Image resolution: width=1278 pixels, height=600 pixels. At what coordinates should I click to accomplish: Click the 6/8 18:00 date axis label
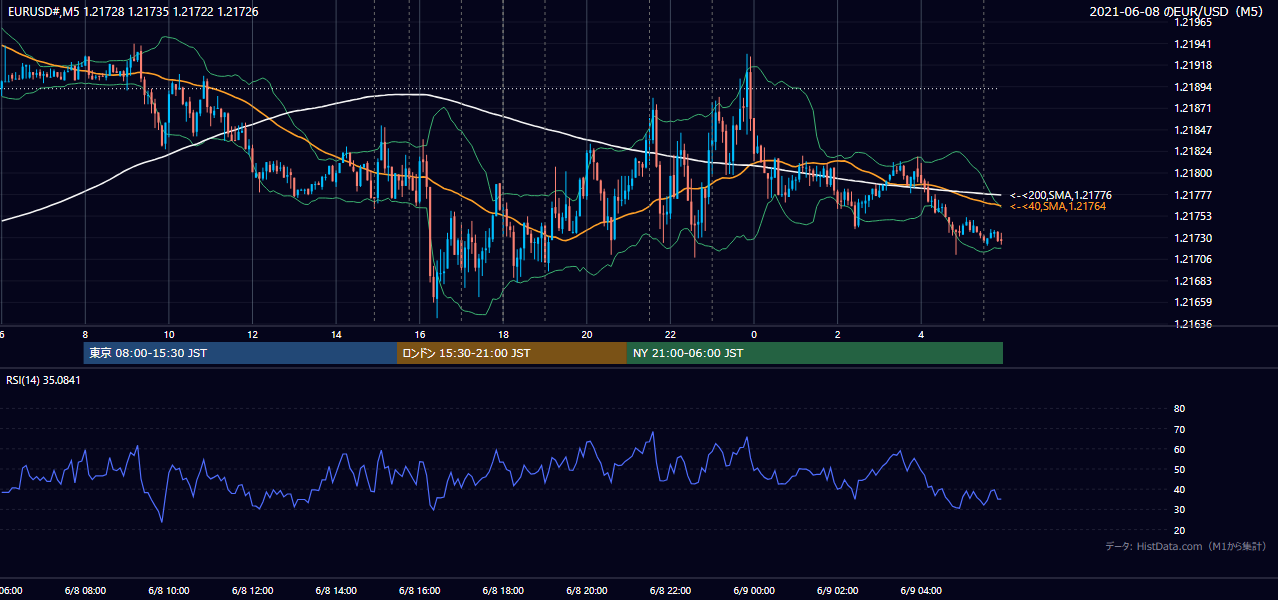(x=503, y=591)
